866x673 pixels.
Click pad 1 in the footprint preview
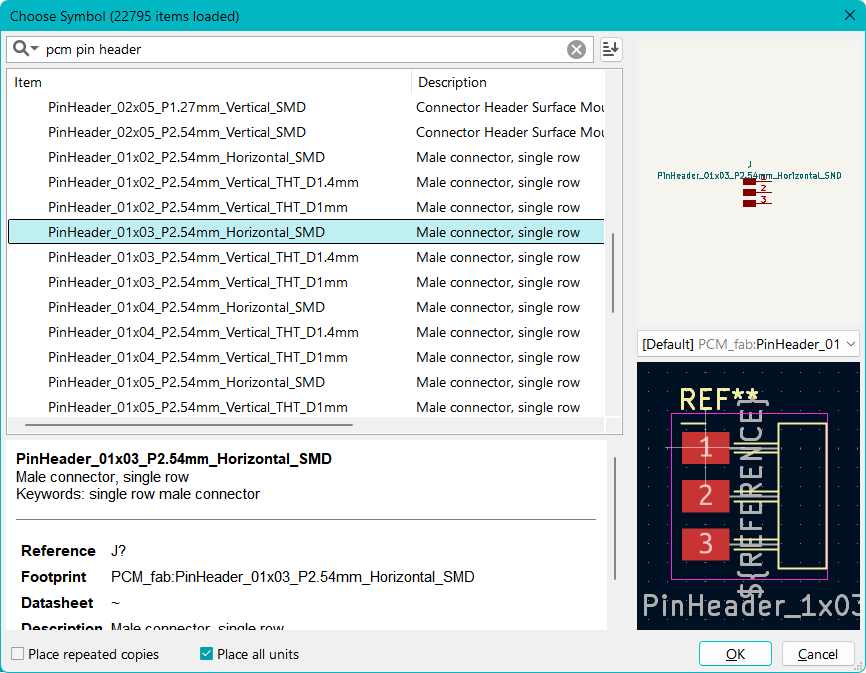coord(706,447)
